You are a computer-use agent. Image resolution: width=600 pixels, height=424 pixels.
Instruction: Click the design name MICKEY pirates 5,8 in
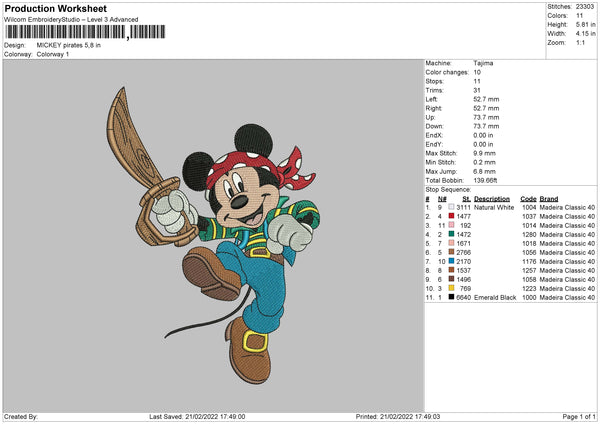[x=69, y=45]
